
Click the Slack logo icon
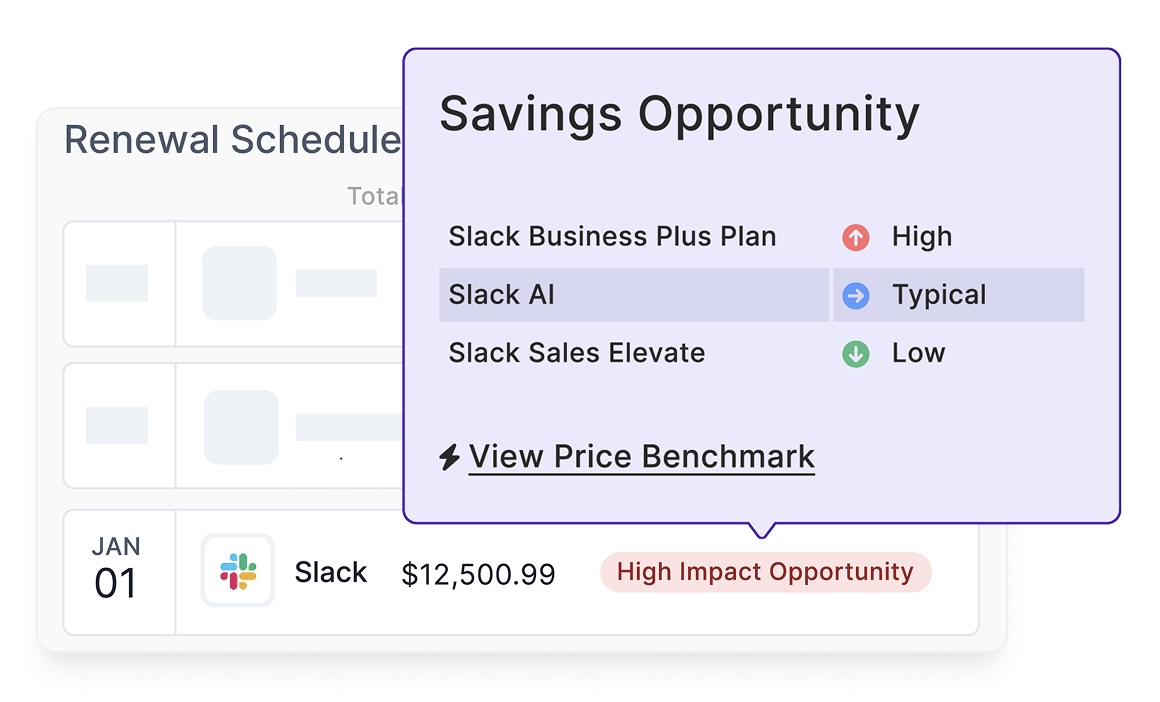(238, 571)
